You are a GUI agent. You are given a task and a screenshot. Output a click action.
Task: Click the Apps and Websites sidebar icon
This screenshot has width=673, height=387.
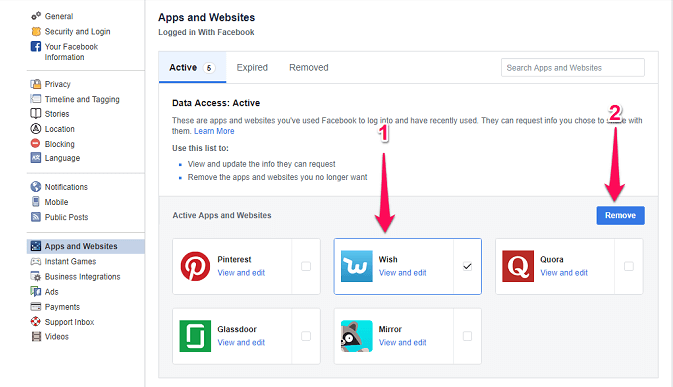click(36, 246)
